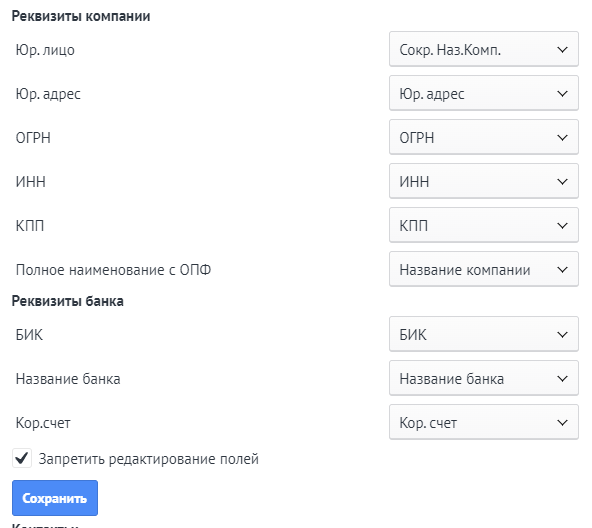Click the chevron in Название компании select

563,270
